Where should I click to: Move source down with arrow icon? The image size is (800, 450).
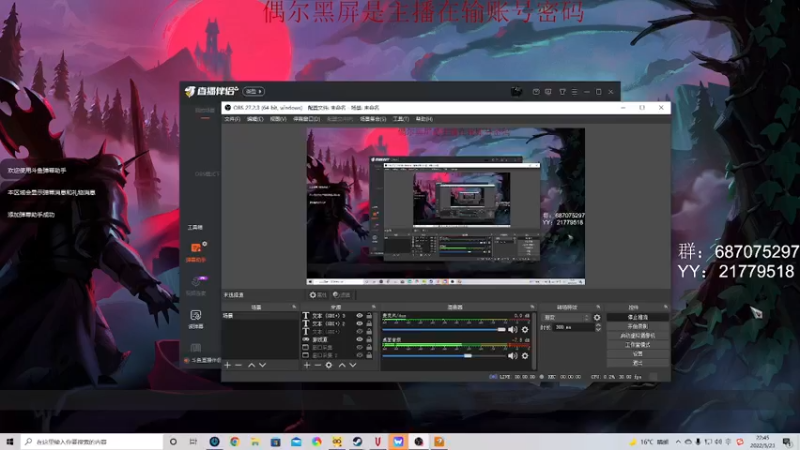353,365
